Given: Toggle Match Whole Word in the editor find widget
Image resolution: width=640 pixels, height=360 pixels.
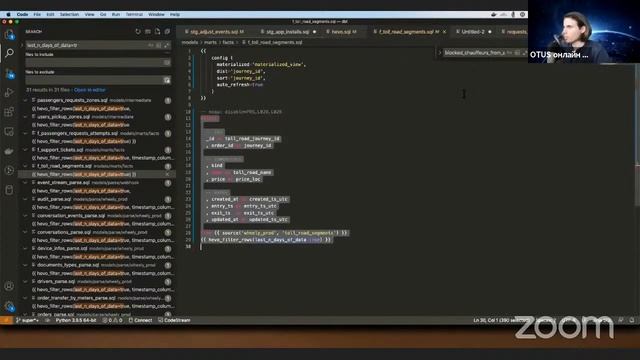Looking at the screenshot, I should point(517,53).
